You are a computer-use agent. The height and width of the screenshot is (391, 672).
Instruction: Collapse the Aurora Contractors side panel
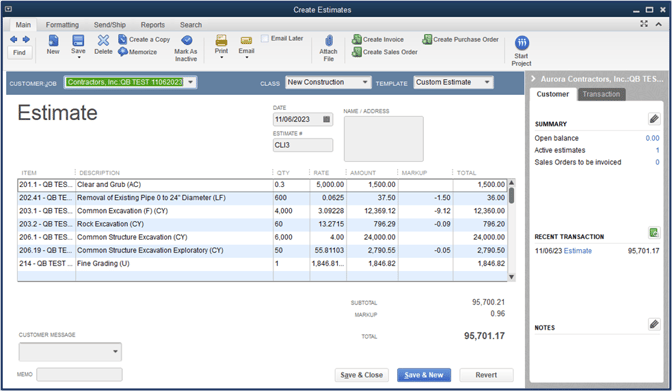(x=533, y=78)
